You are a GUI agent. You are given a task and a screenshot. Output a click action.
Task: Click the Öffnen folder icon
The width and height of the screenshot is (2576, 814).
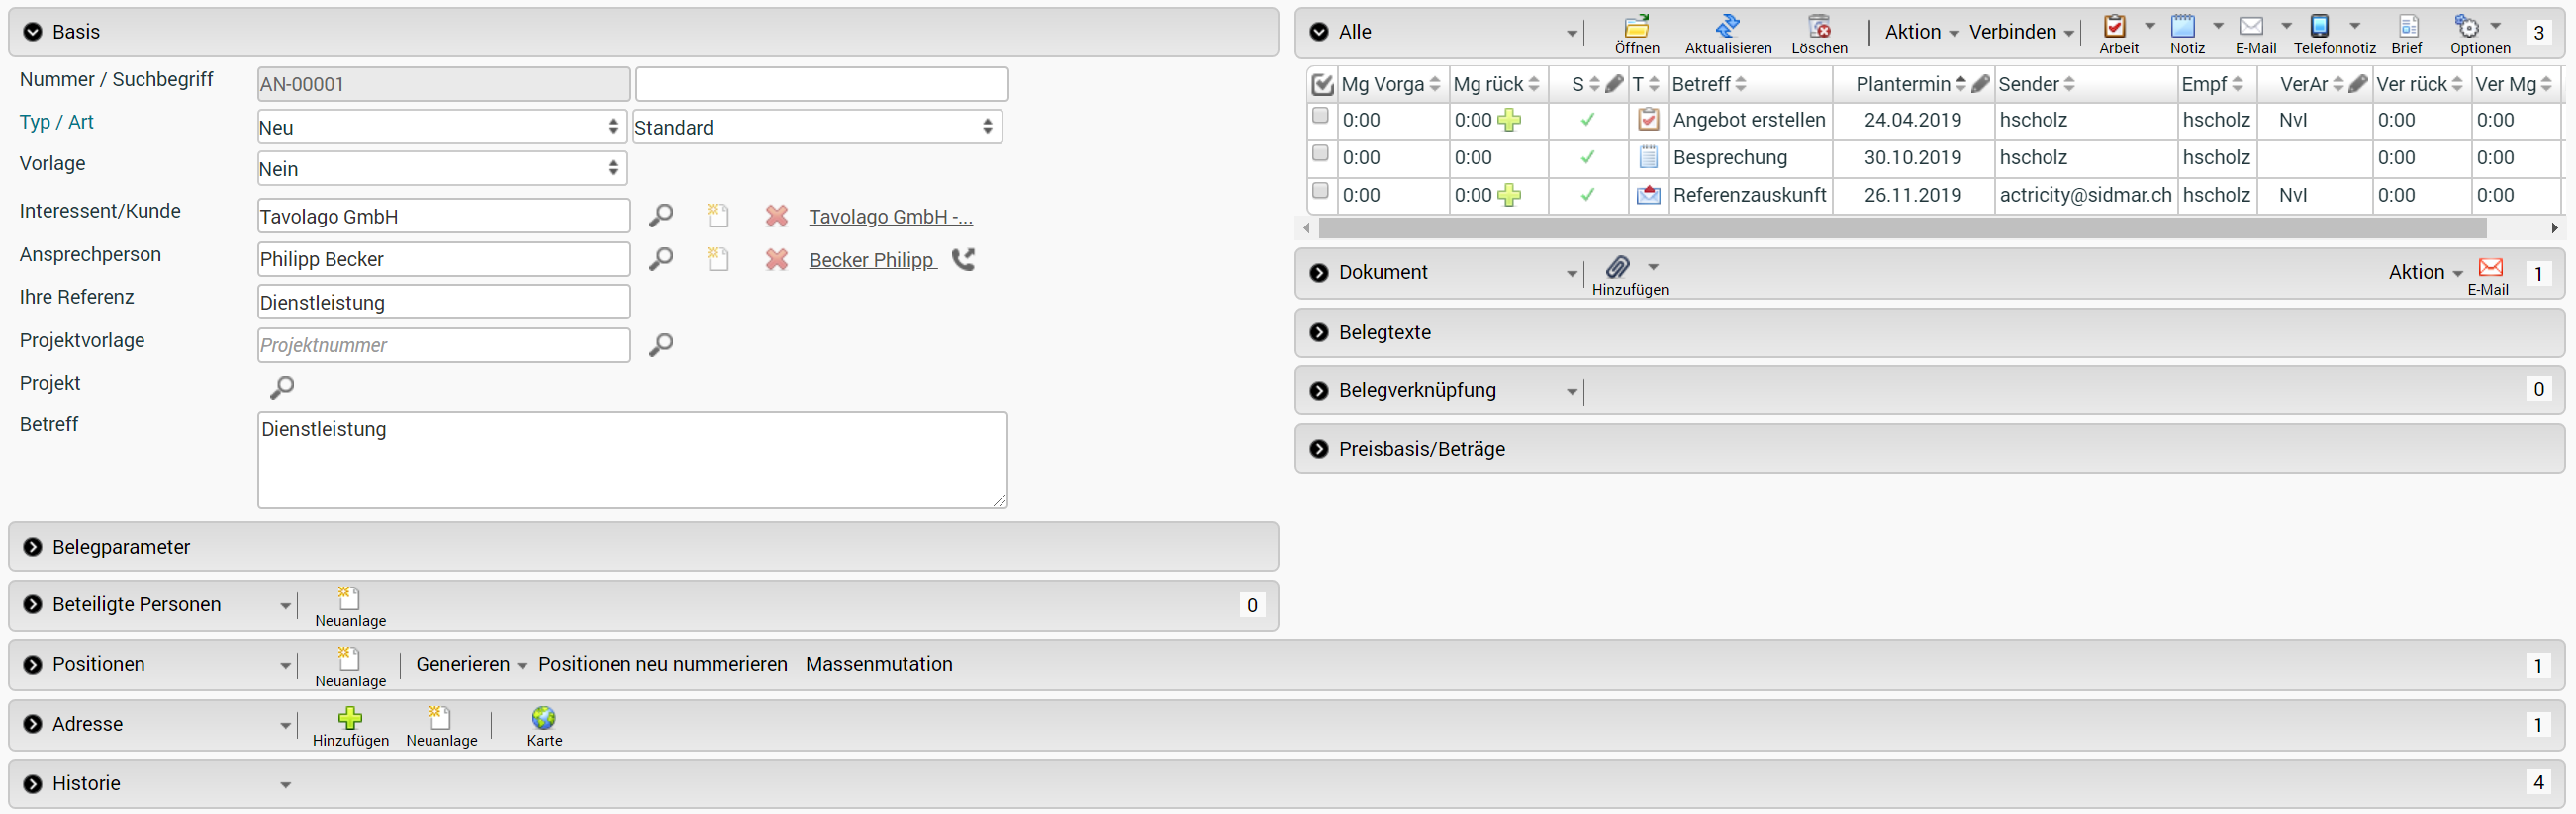click(1636, 26)
